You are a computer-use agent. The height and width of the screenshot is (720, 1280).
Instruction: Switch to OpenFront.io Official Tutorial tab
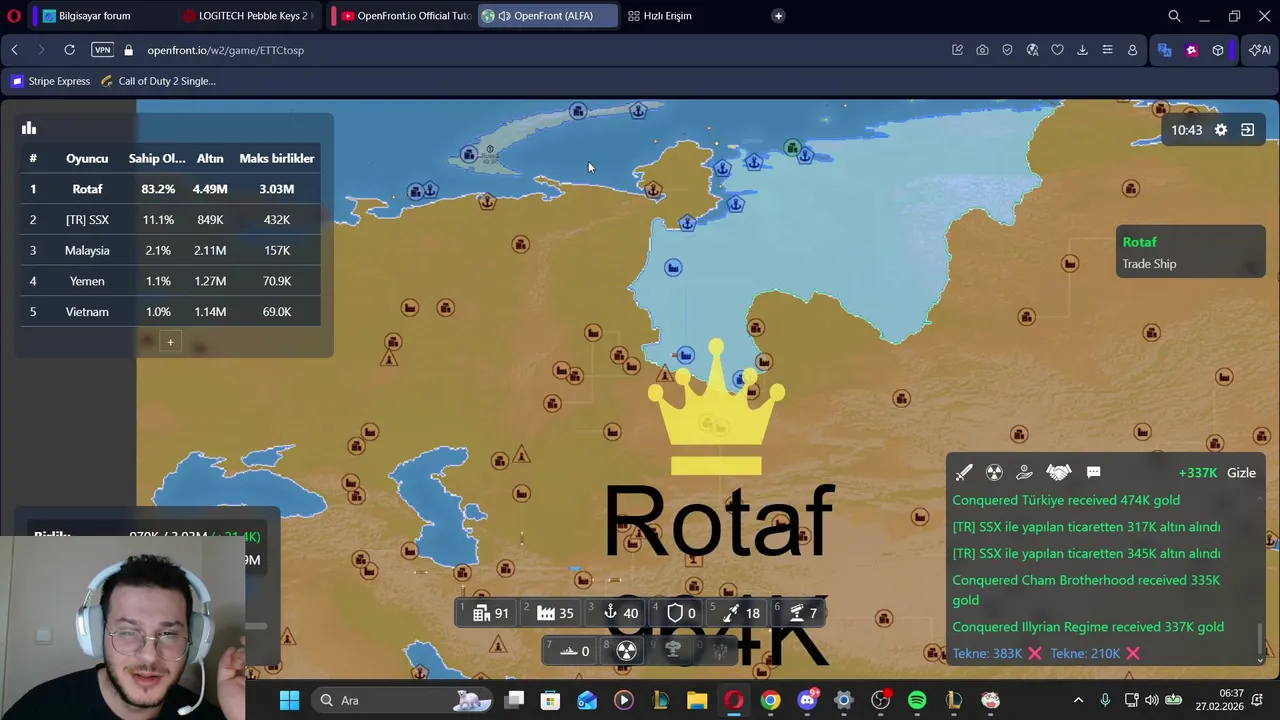coord(403,16)
